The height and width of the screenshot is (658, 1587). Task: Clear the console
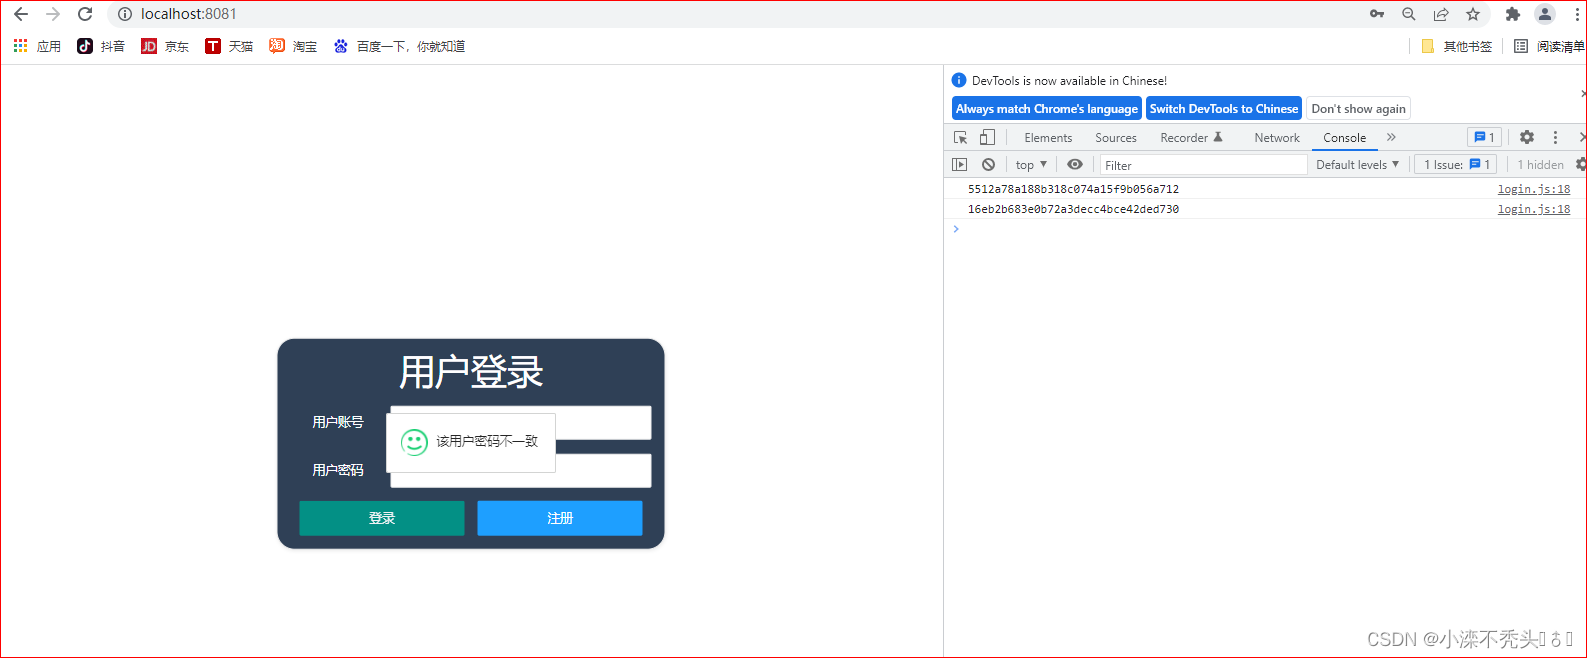point(988,165)
